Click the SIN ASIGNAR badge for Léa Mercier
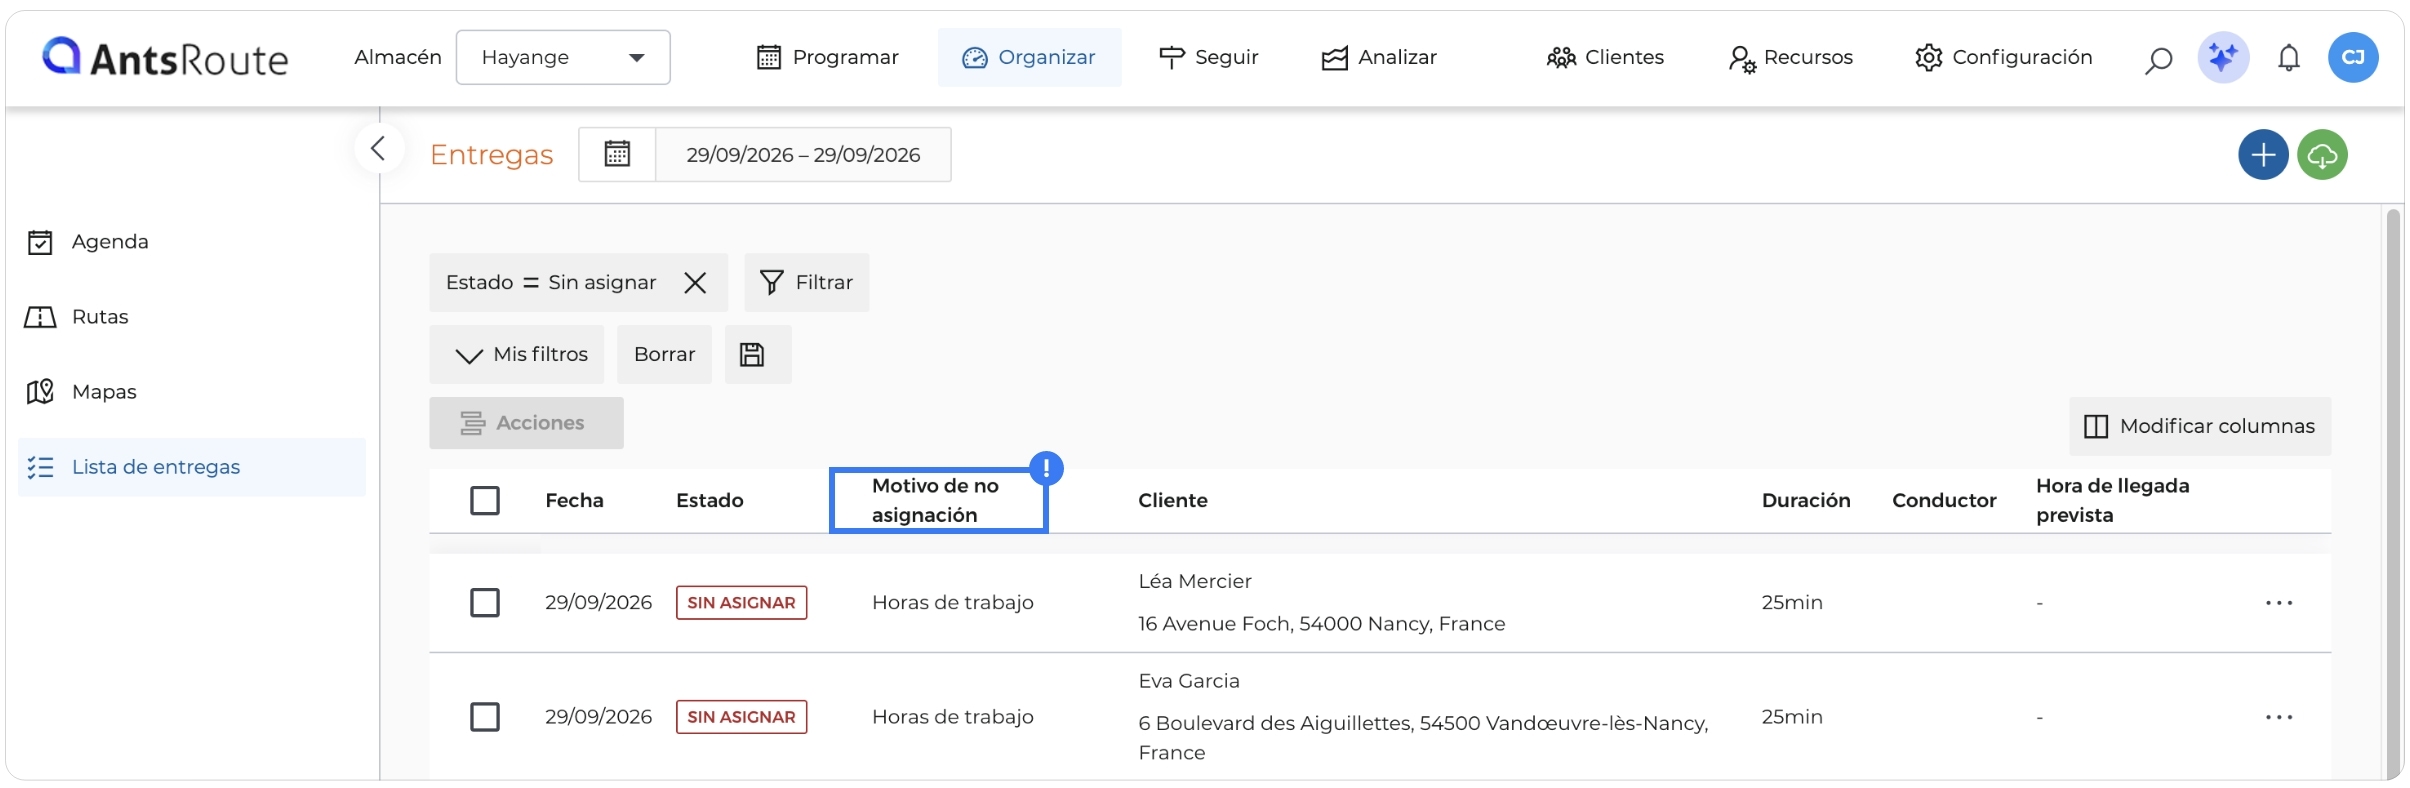Image resolution: width=2410 pixels, height=788 pixels. [x=741, y=602]
